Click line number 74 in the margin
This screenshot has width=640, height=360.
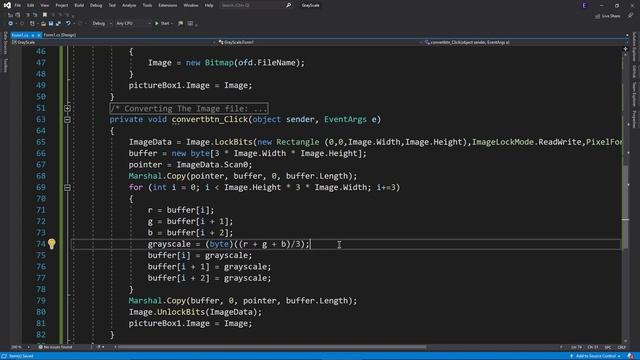41,244
